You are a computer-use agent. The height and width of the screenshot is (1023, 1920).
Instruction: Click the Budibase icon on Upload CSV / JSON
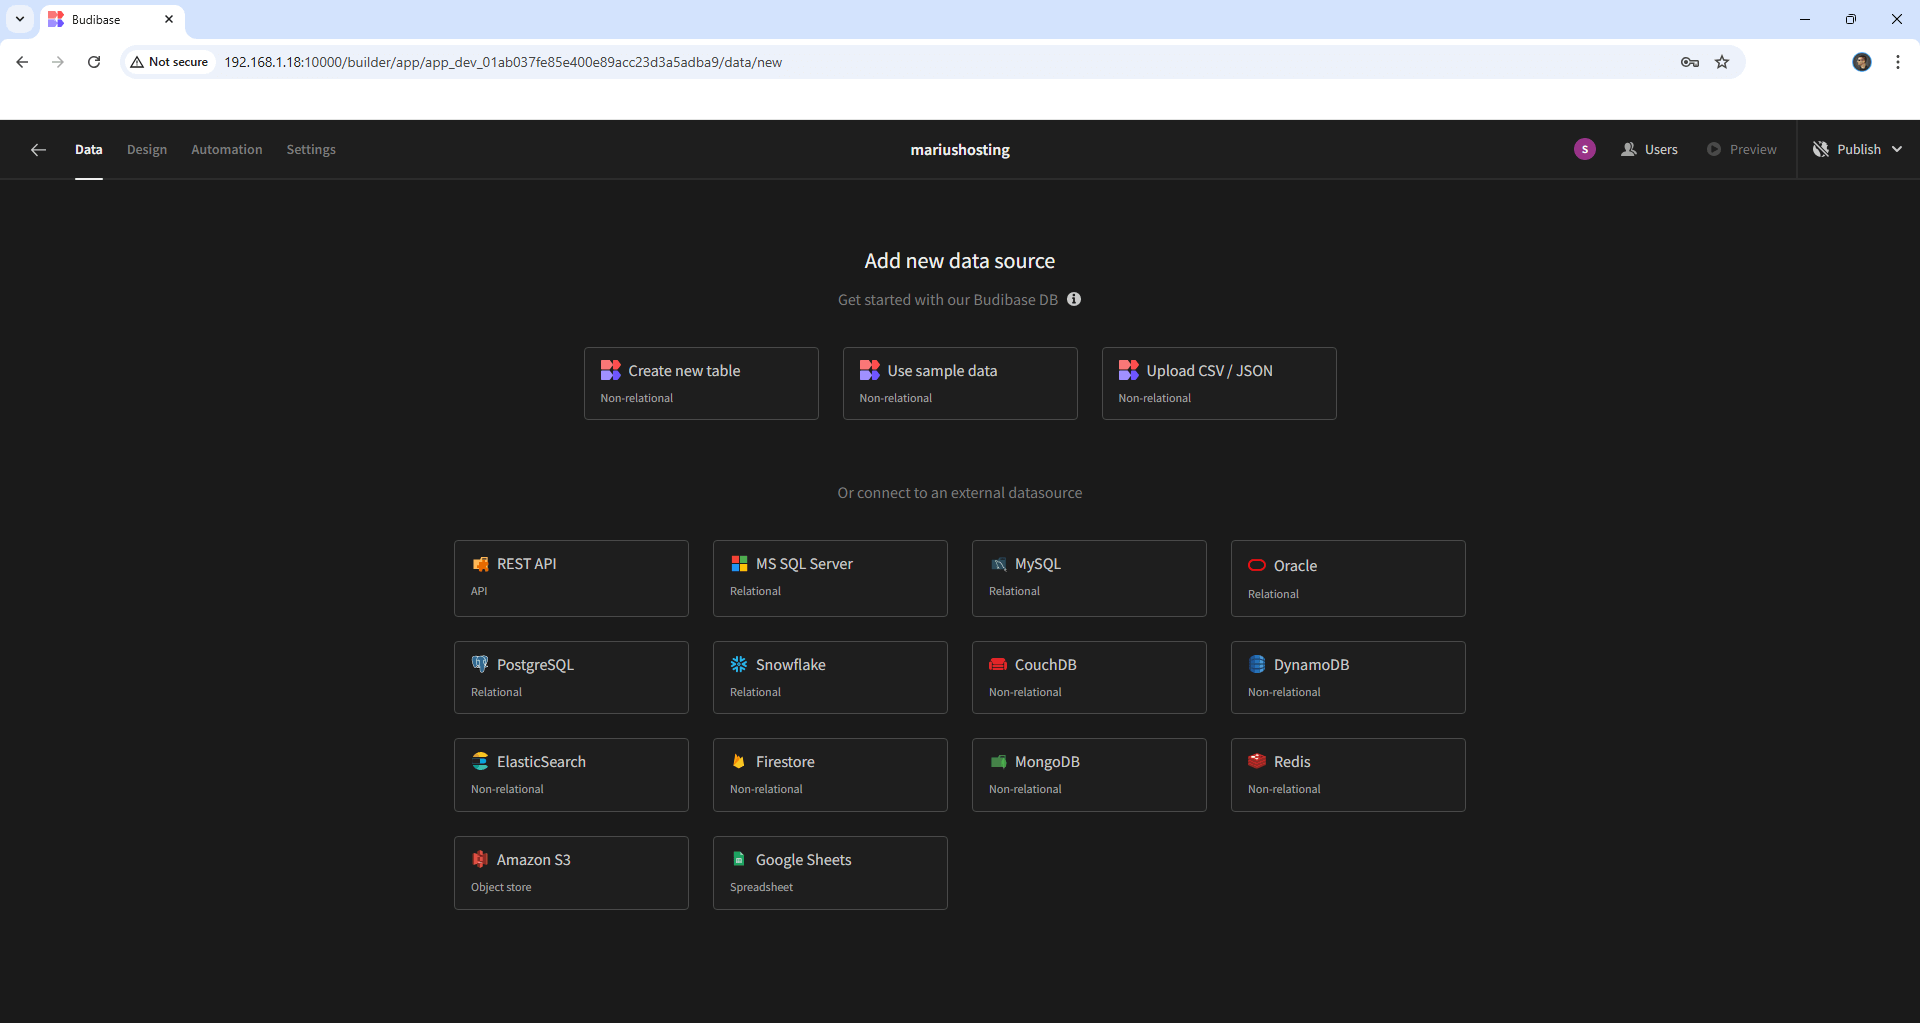tap(1128, 370)
